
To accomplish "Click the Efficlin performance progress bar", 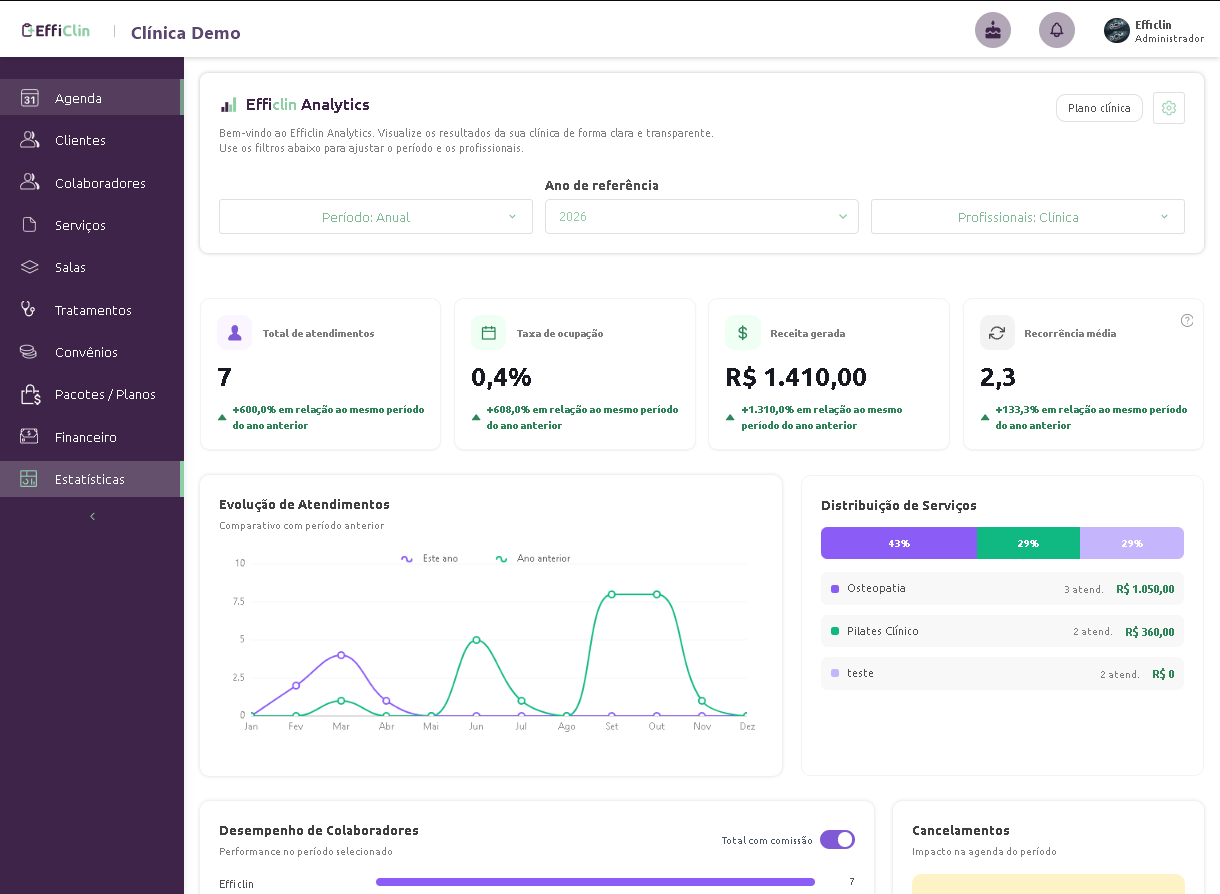I will (595, 882).
